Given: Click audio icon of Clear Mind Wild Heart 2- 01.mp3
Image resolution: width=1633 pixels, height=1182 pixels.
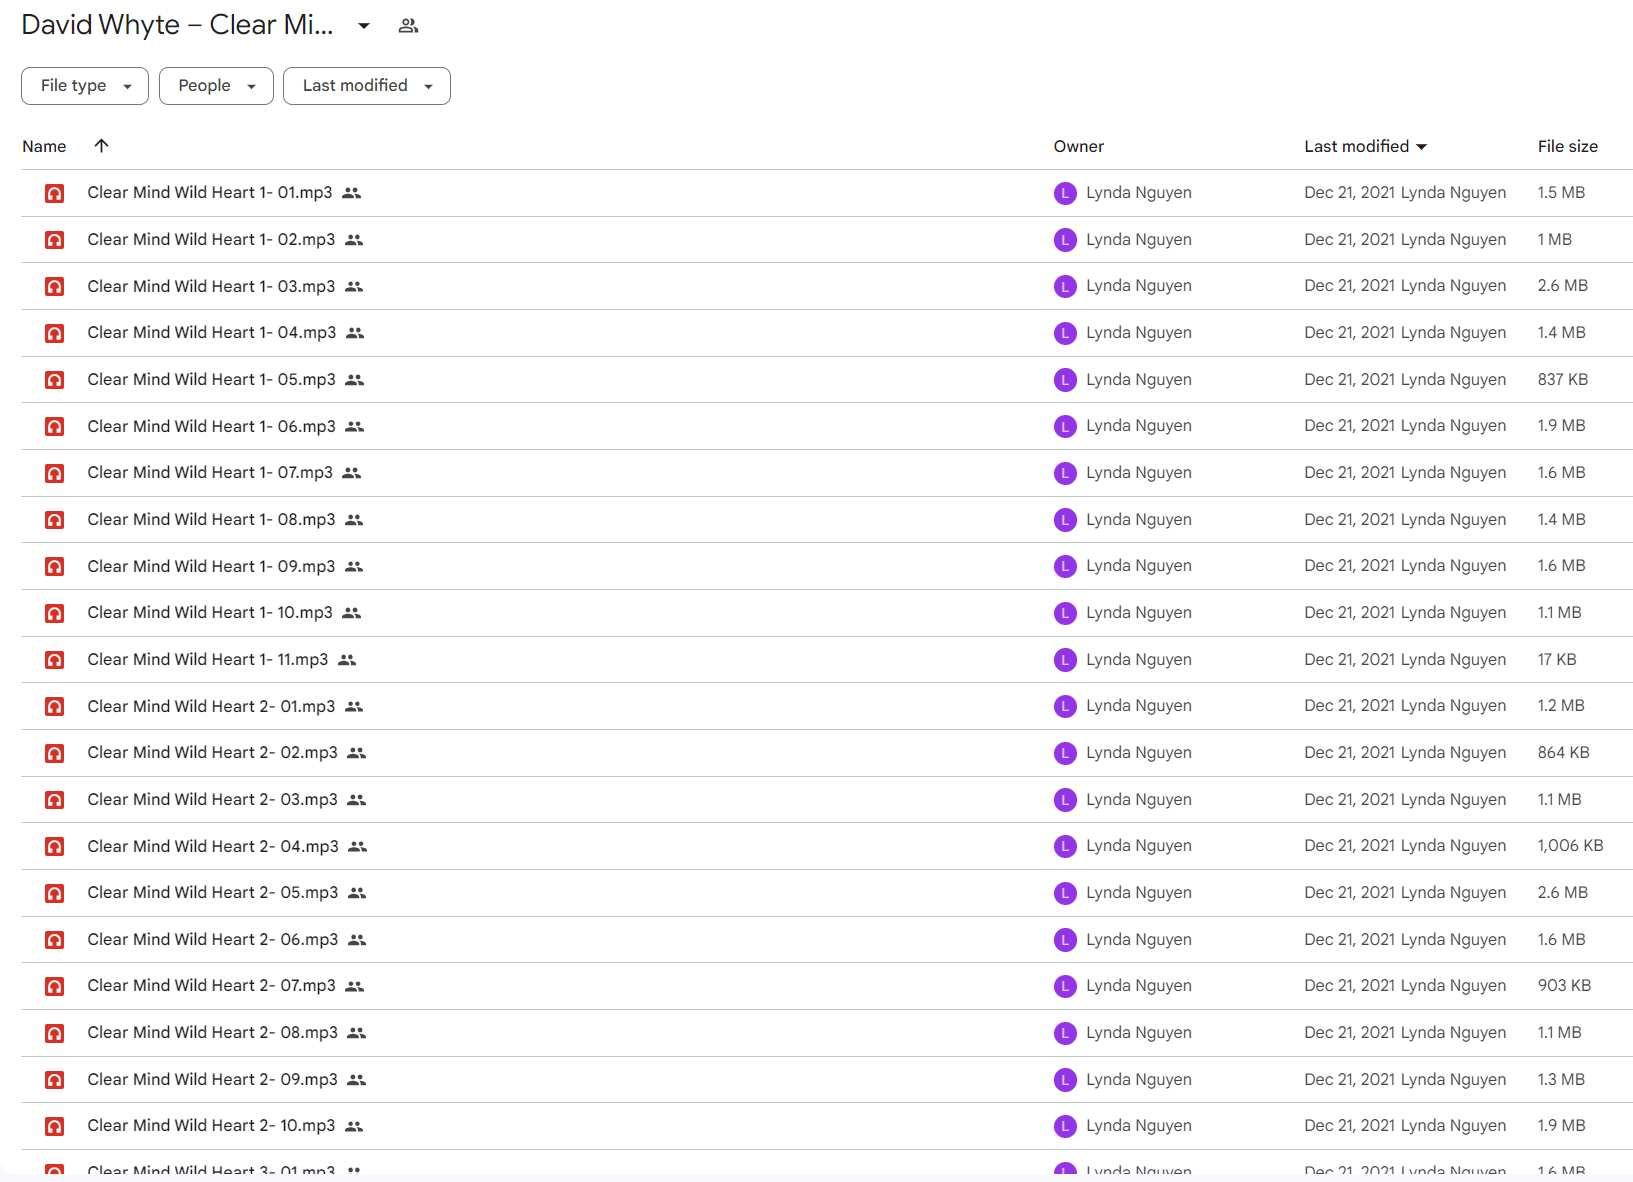Looking at the screenshot, I should (55, 706).
